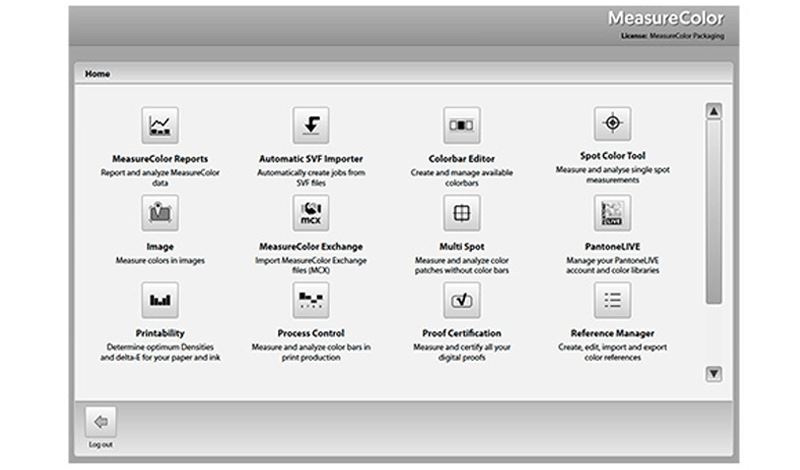Click "Measure and analyse single spot measurements" text

click(x=612, y=175)
